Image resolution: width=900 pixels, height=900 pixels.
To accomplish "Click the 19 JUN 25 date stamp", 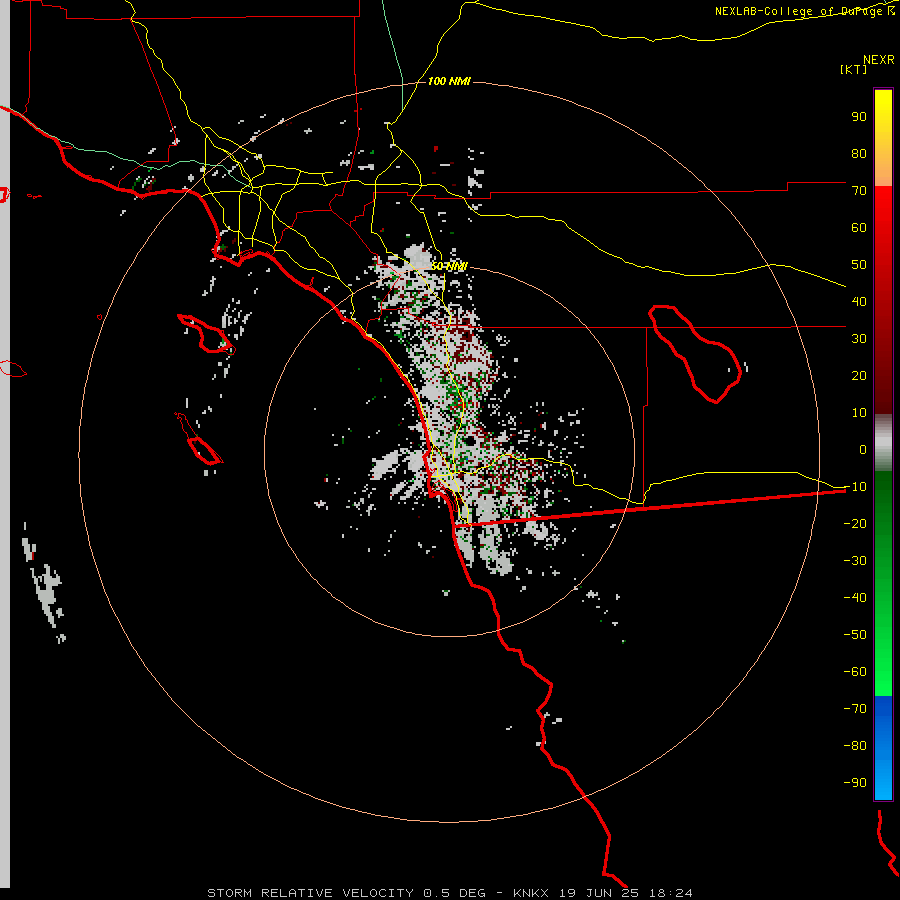I will (x=599, y=893).
